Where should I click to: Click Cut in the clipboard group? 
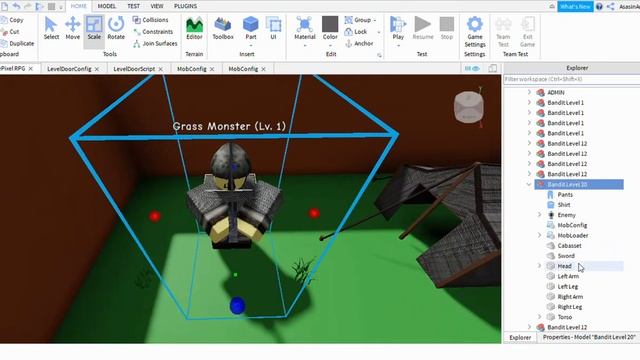(x=10, y=31)
